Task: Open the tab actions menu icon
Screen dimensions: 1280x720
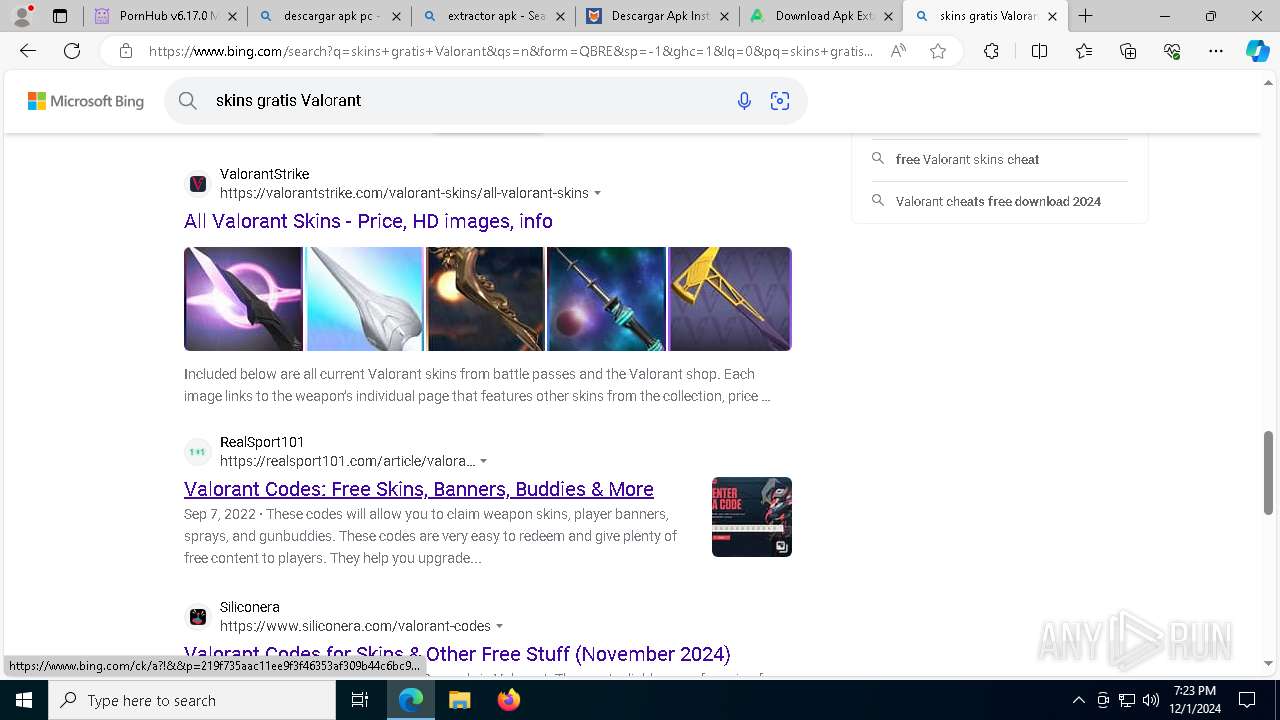Action: (x=60, y=16)
